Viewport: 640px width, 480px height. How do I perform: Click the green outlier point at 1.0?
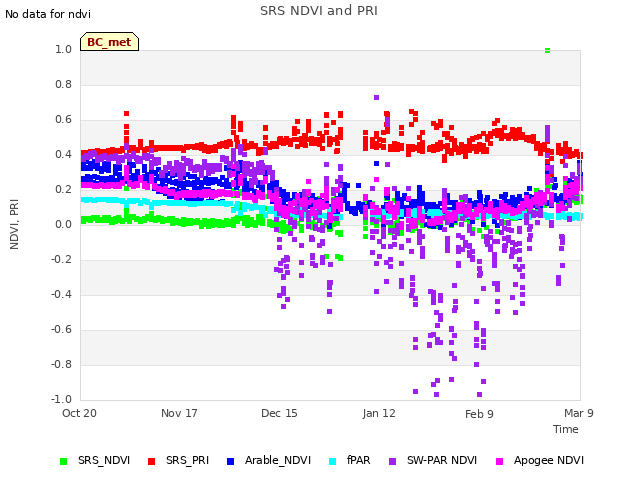tap(547, 50)
